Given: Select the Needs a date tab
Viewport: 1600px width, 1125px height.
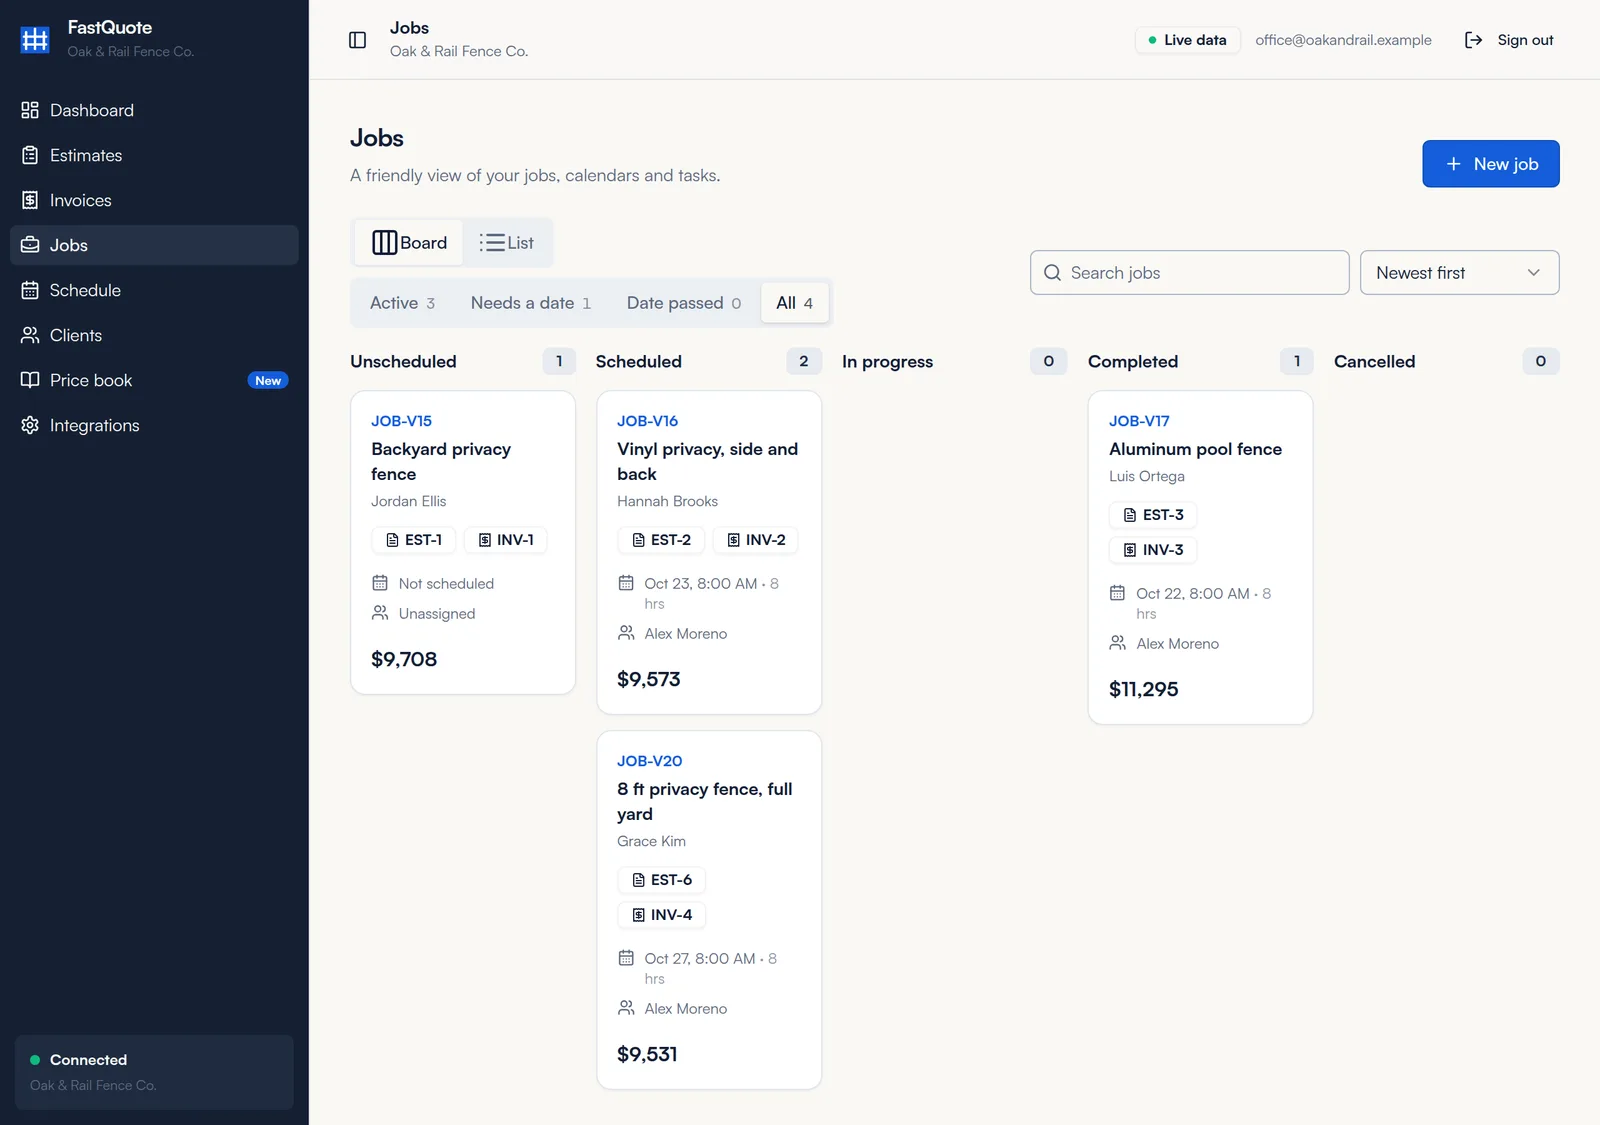Looking at the screenshot, I should 531,303.
